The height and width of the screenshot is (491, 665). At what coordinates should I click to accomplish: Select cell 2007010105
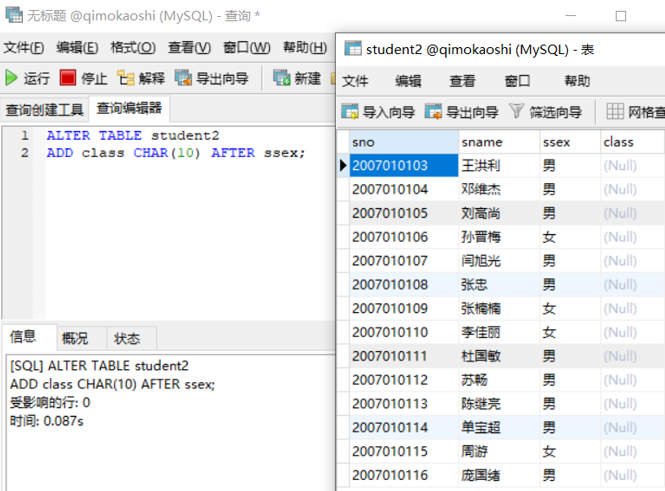click(x=403, y=213)
